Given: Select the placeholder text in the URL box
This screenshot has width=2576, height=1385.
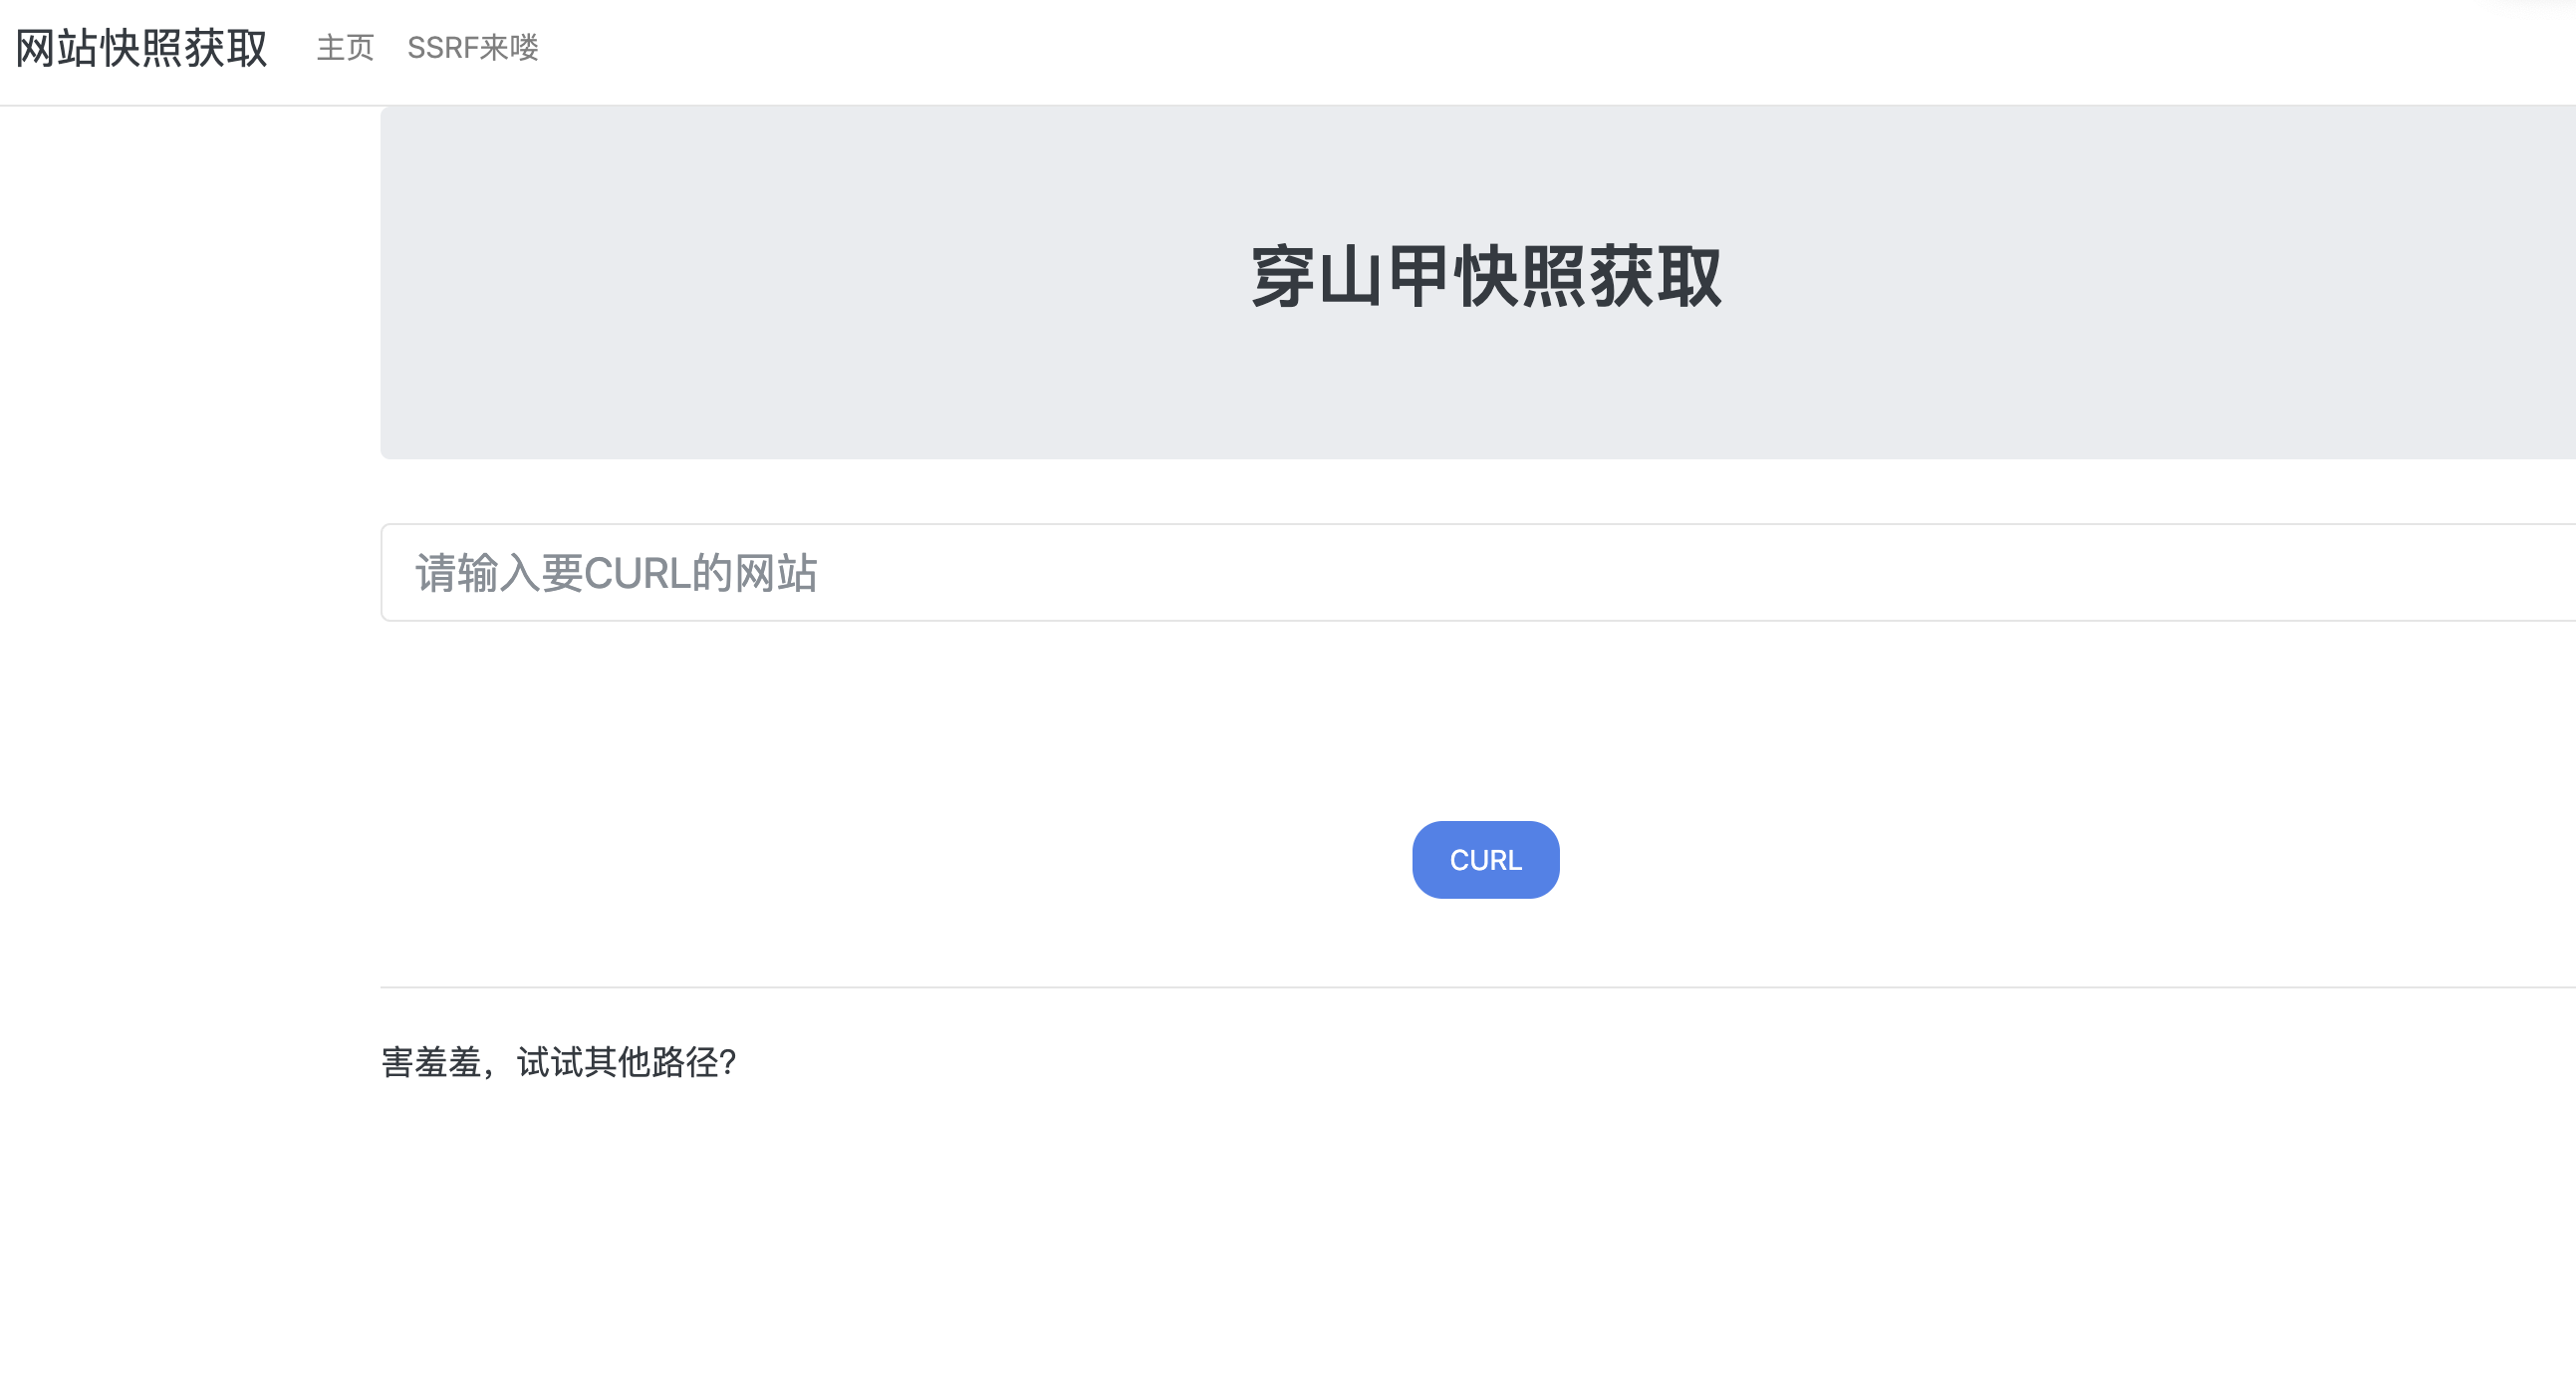Looking at the screenshot, I should click(617, 573).
